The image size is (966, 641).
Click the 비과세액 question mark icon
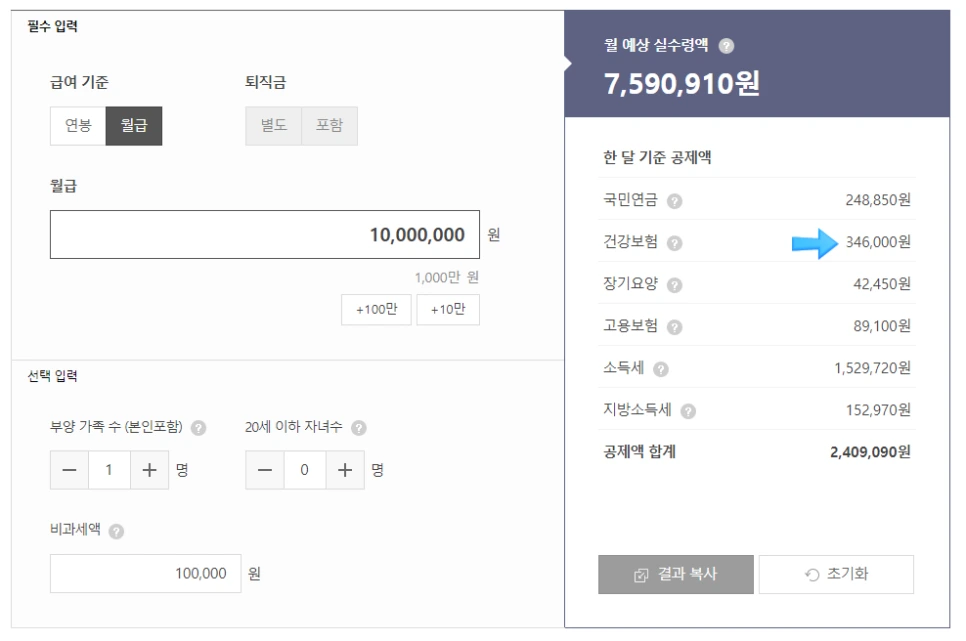click(x=116, y=531)
